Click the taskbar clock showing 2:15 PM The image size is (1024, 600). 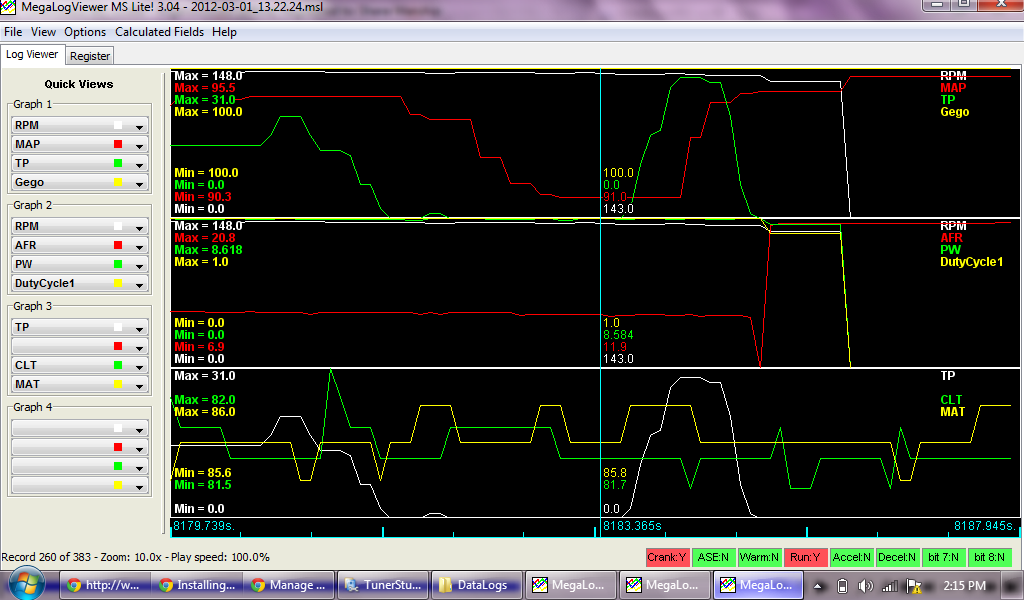click(965, 586)
